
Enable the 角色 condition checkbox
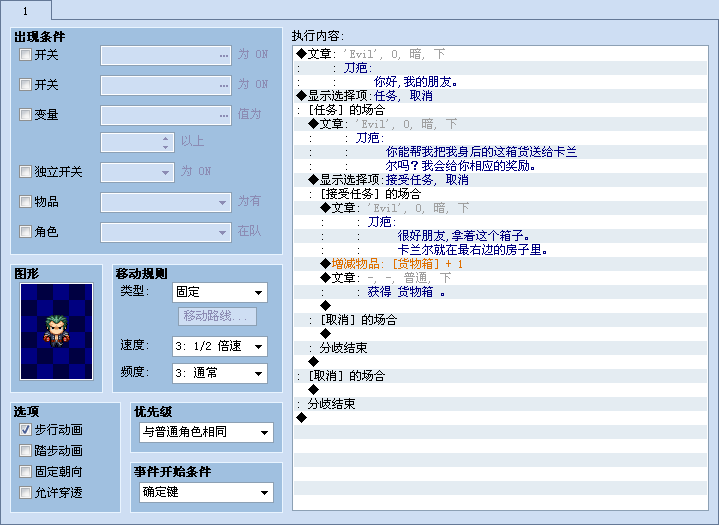25,232
